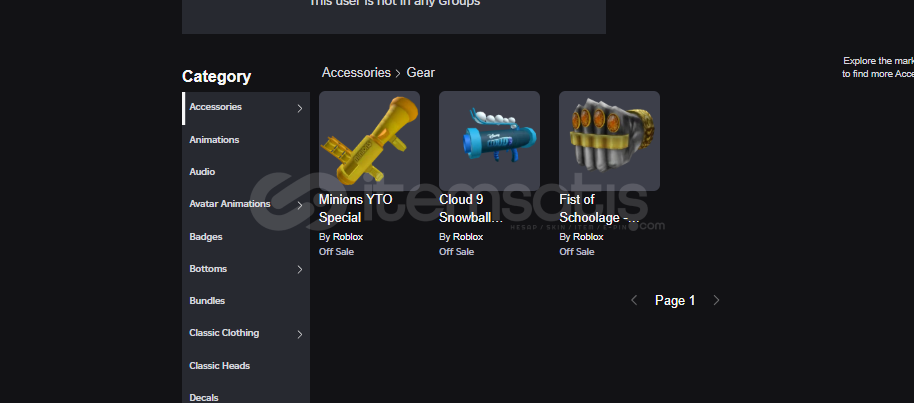Image resolution: width=914 pixels, height=403 pixels.
Task: Click the Accessories breadcrumb link
Action: click(356, 72)
